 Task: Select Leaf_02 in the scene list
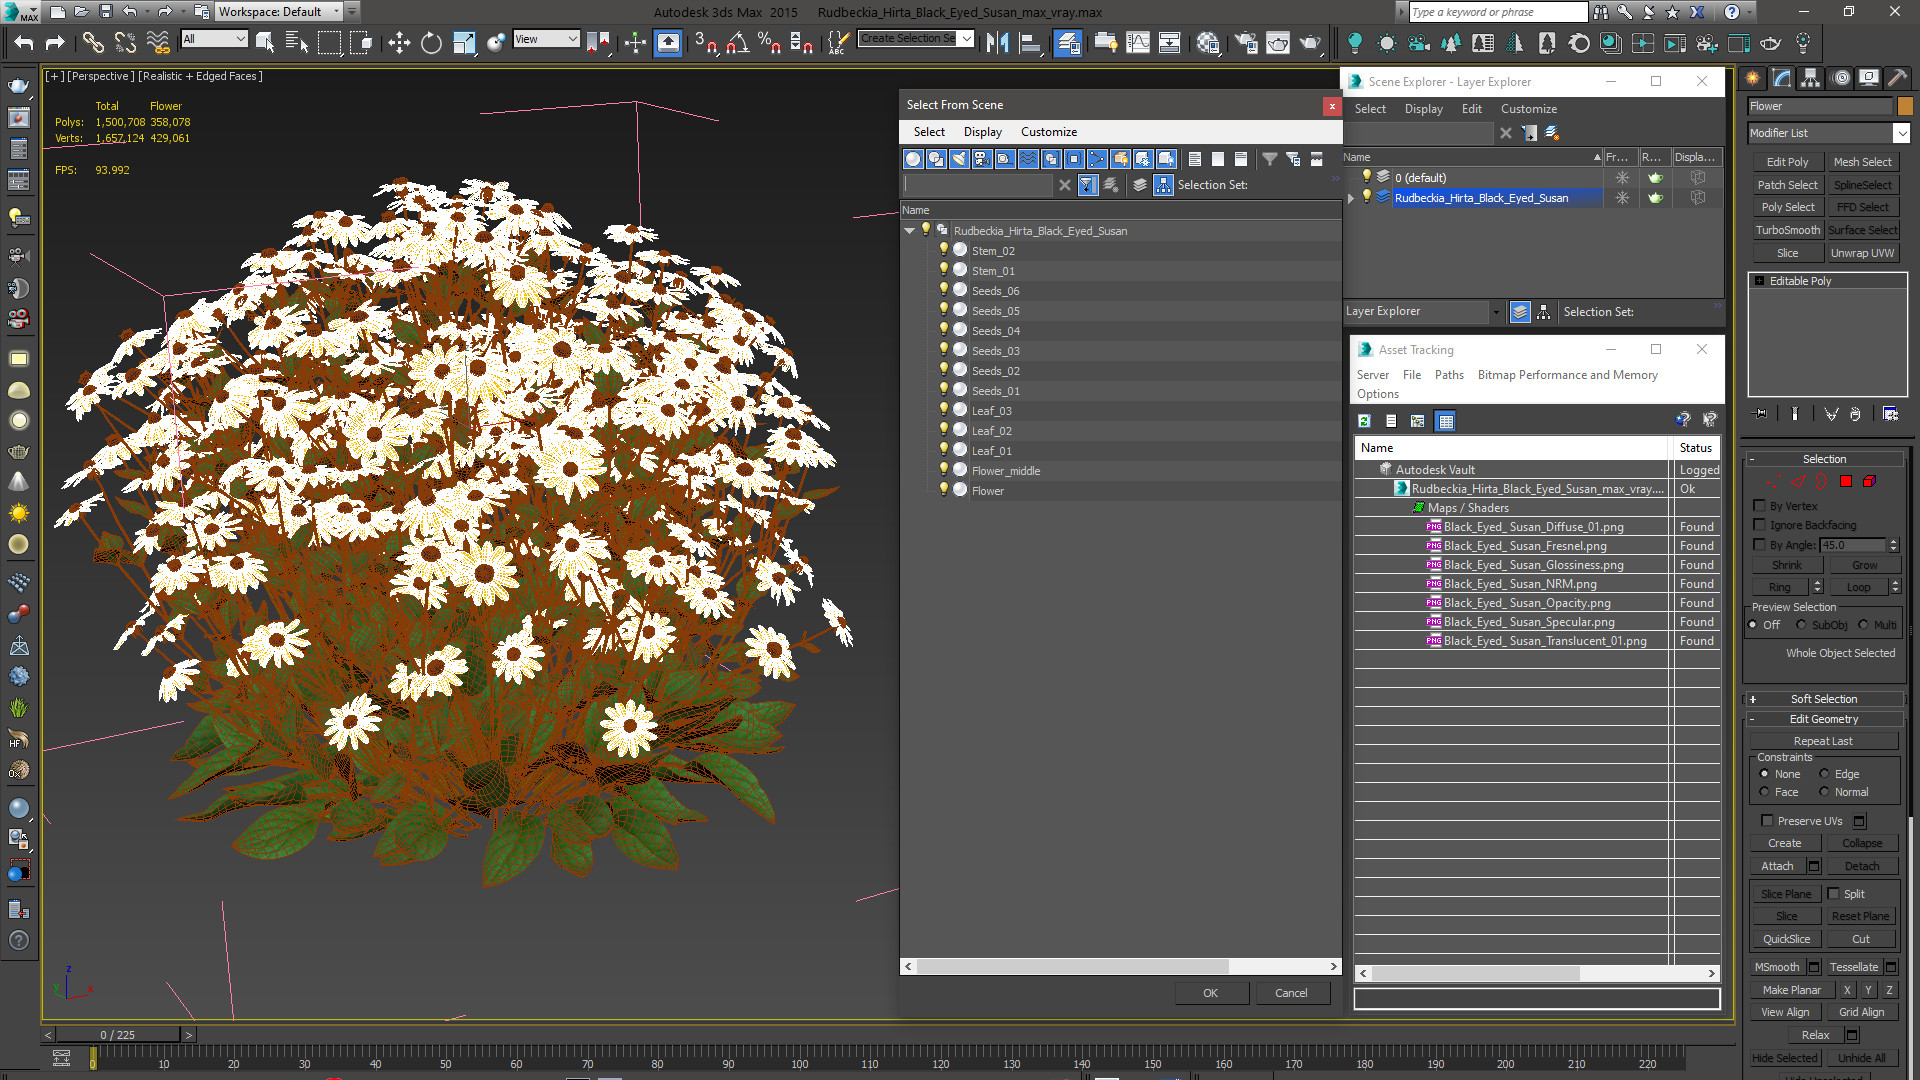pos(991,431)
